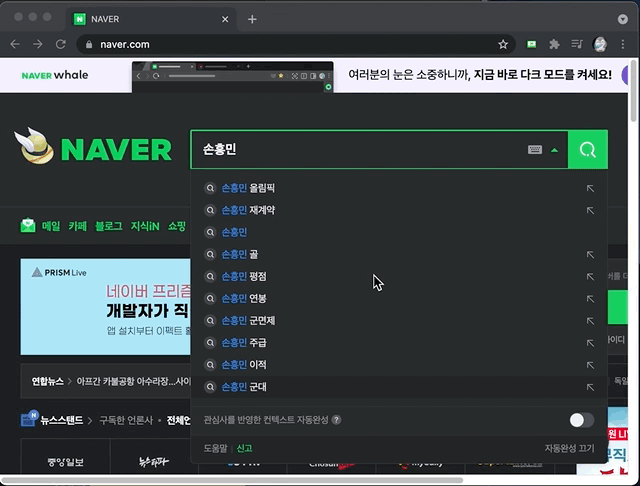The height and width of the screenshot is (486, 640).
Task: Open the 뉴스스탠드 link
Action: tap(61, 420)
